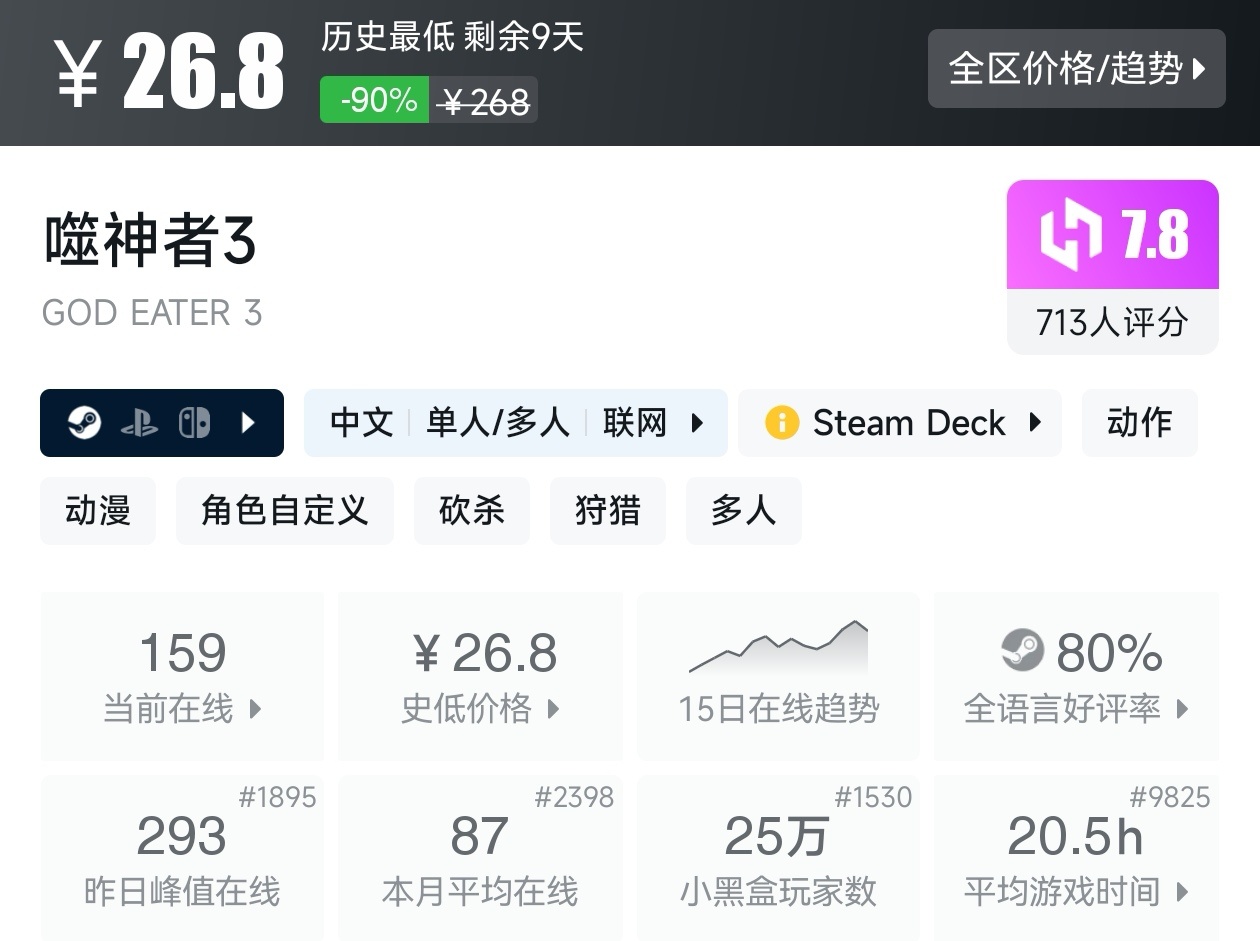The image size is (1260, 941).
Task: Click the Steam platform icon
Action: point(84,423)
